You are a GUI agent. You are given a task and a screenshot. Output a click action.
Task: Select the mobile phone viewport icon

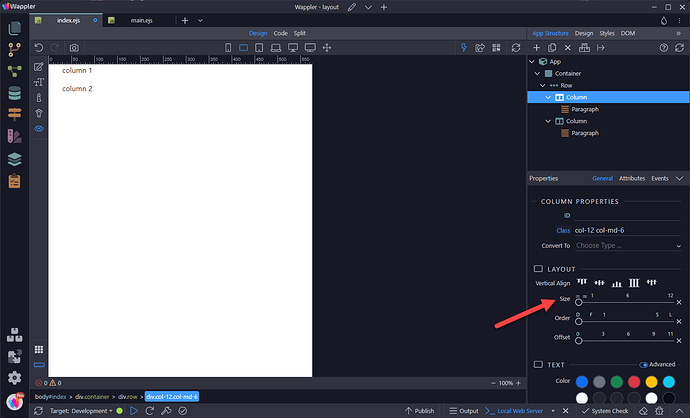(x=228, y=48)
